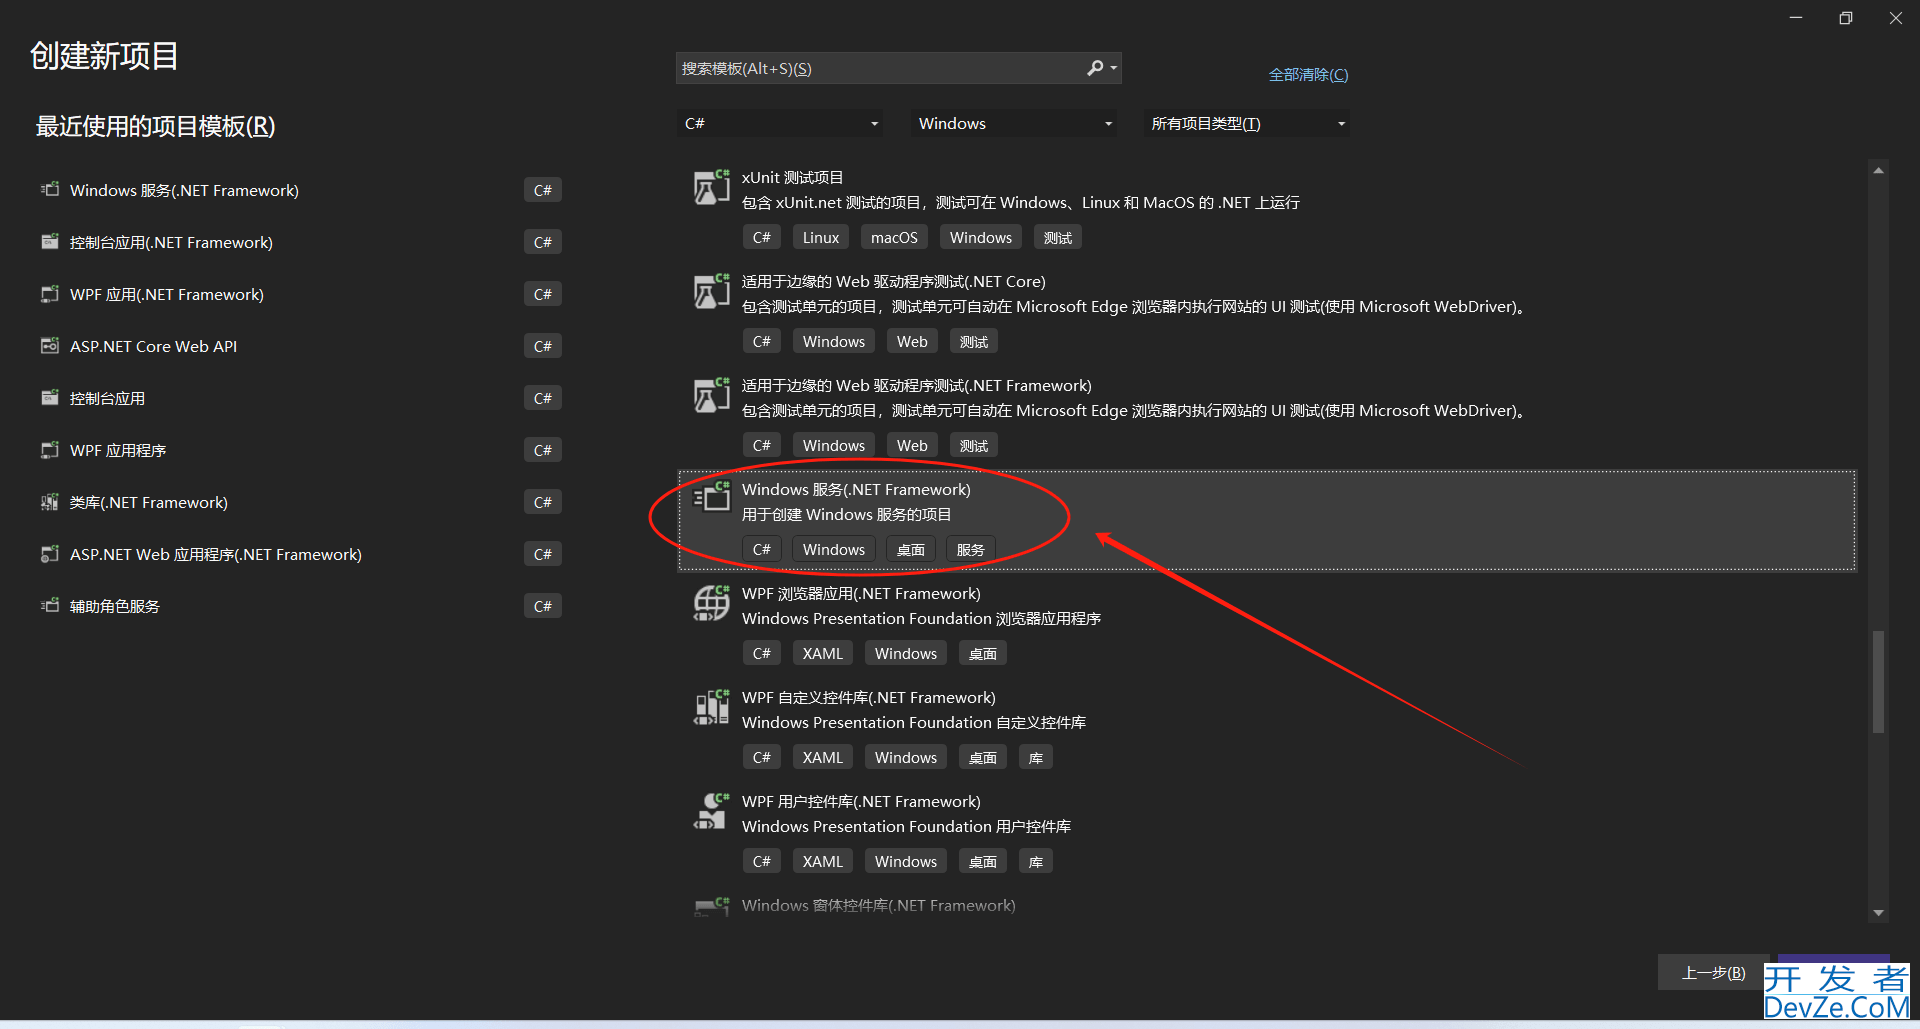Restore the dialog window size
The width and height of the screenshot is (1920, 1029).
click(x=1845, y=18)
